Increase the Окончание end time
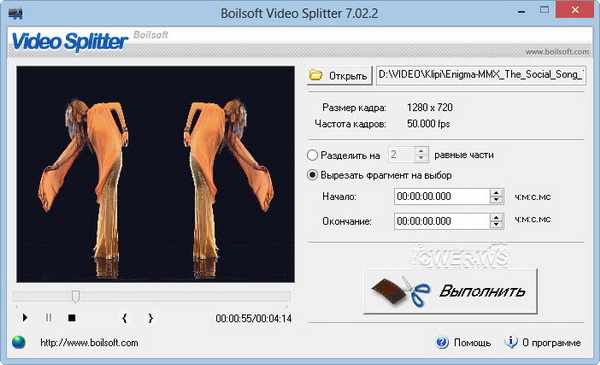The height and width of the screenshot is (365, 600). click(496, 217)
